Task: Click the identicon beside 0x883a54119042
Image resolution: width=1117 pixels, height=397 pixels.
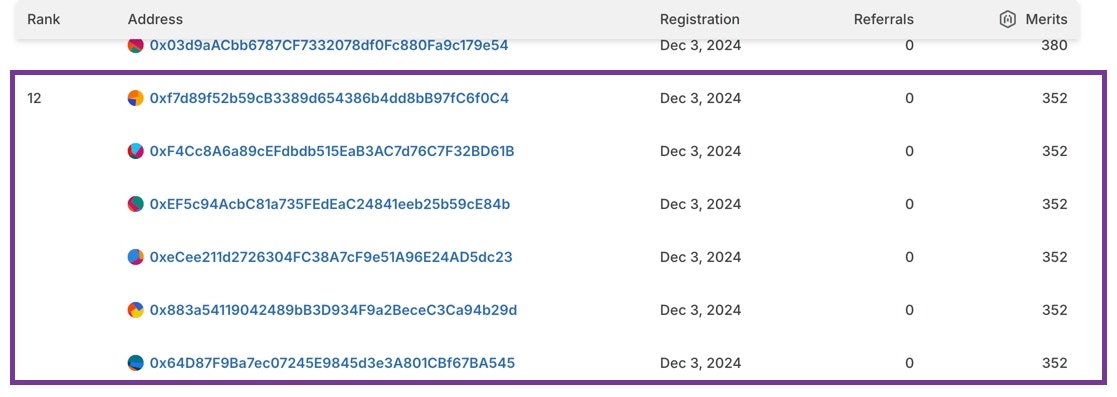Action: point(135,310)
